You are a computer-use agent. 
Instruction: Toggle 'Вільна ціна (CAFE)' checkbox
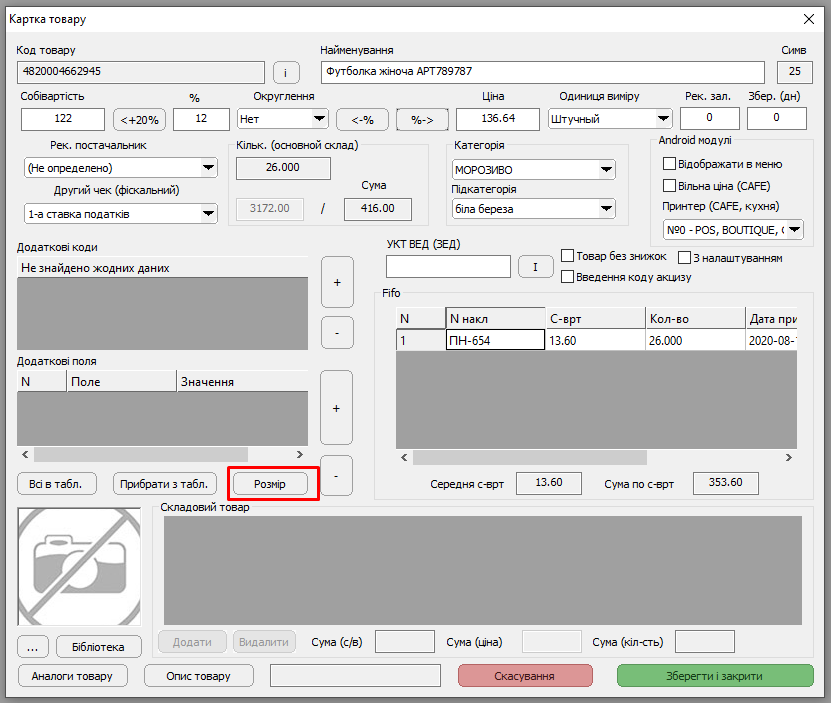pos(670,186)
